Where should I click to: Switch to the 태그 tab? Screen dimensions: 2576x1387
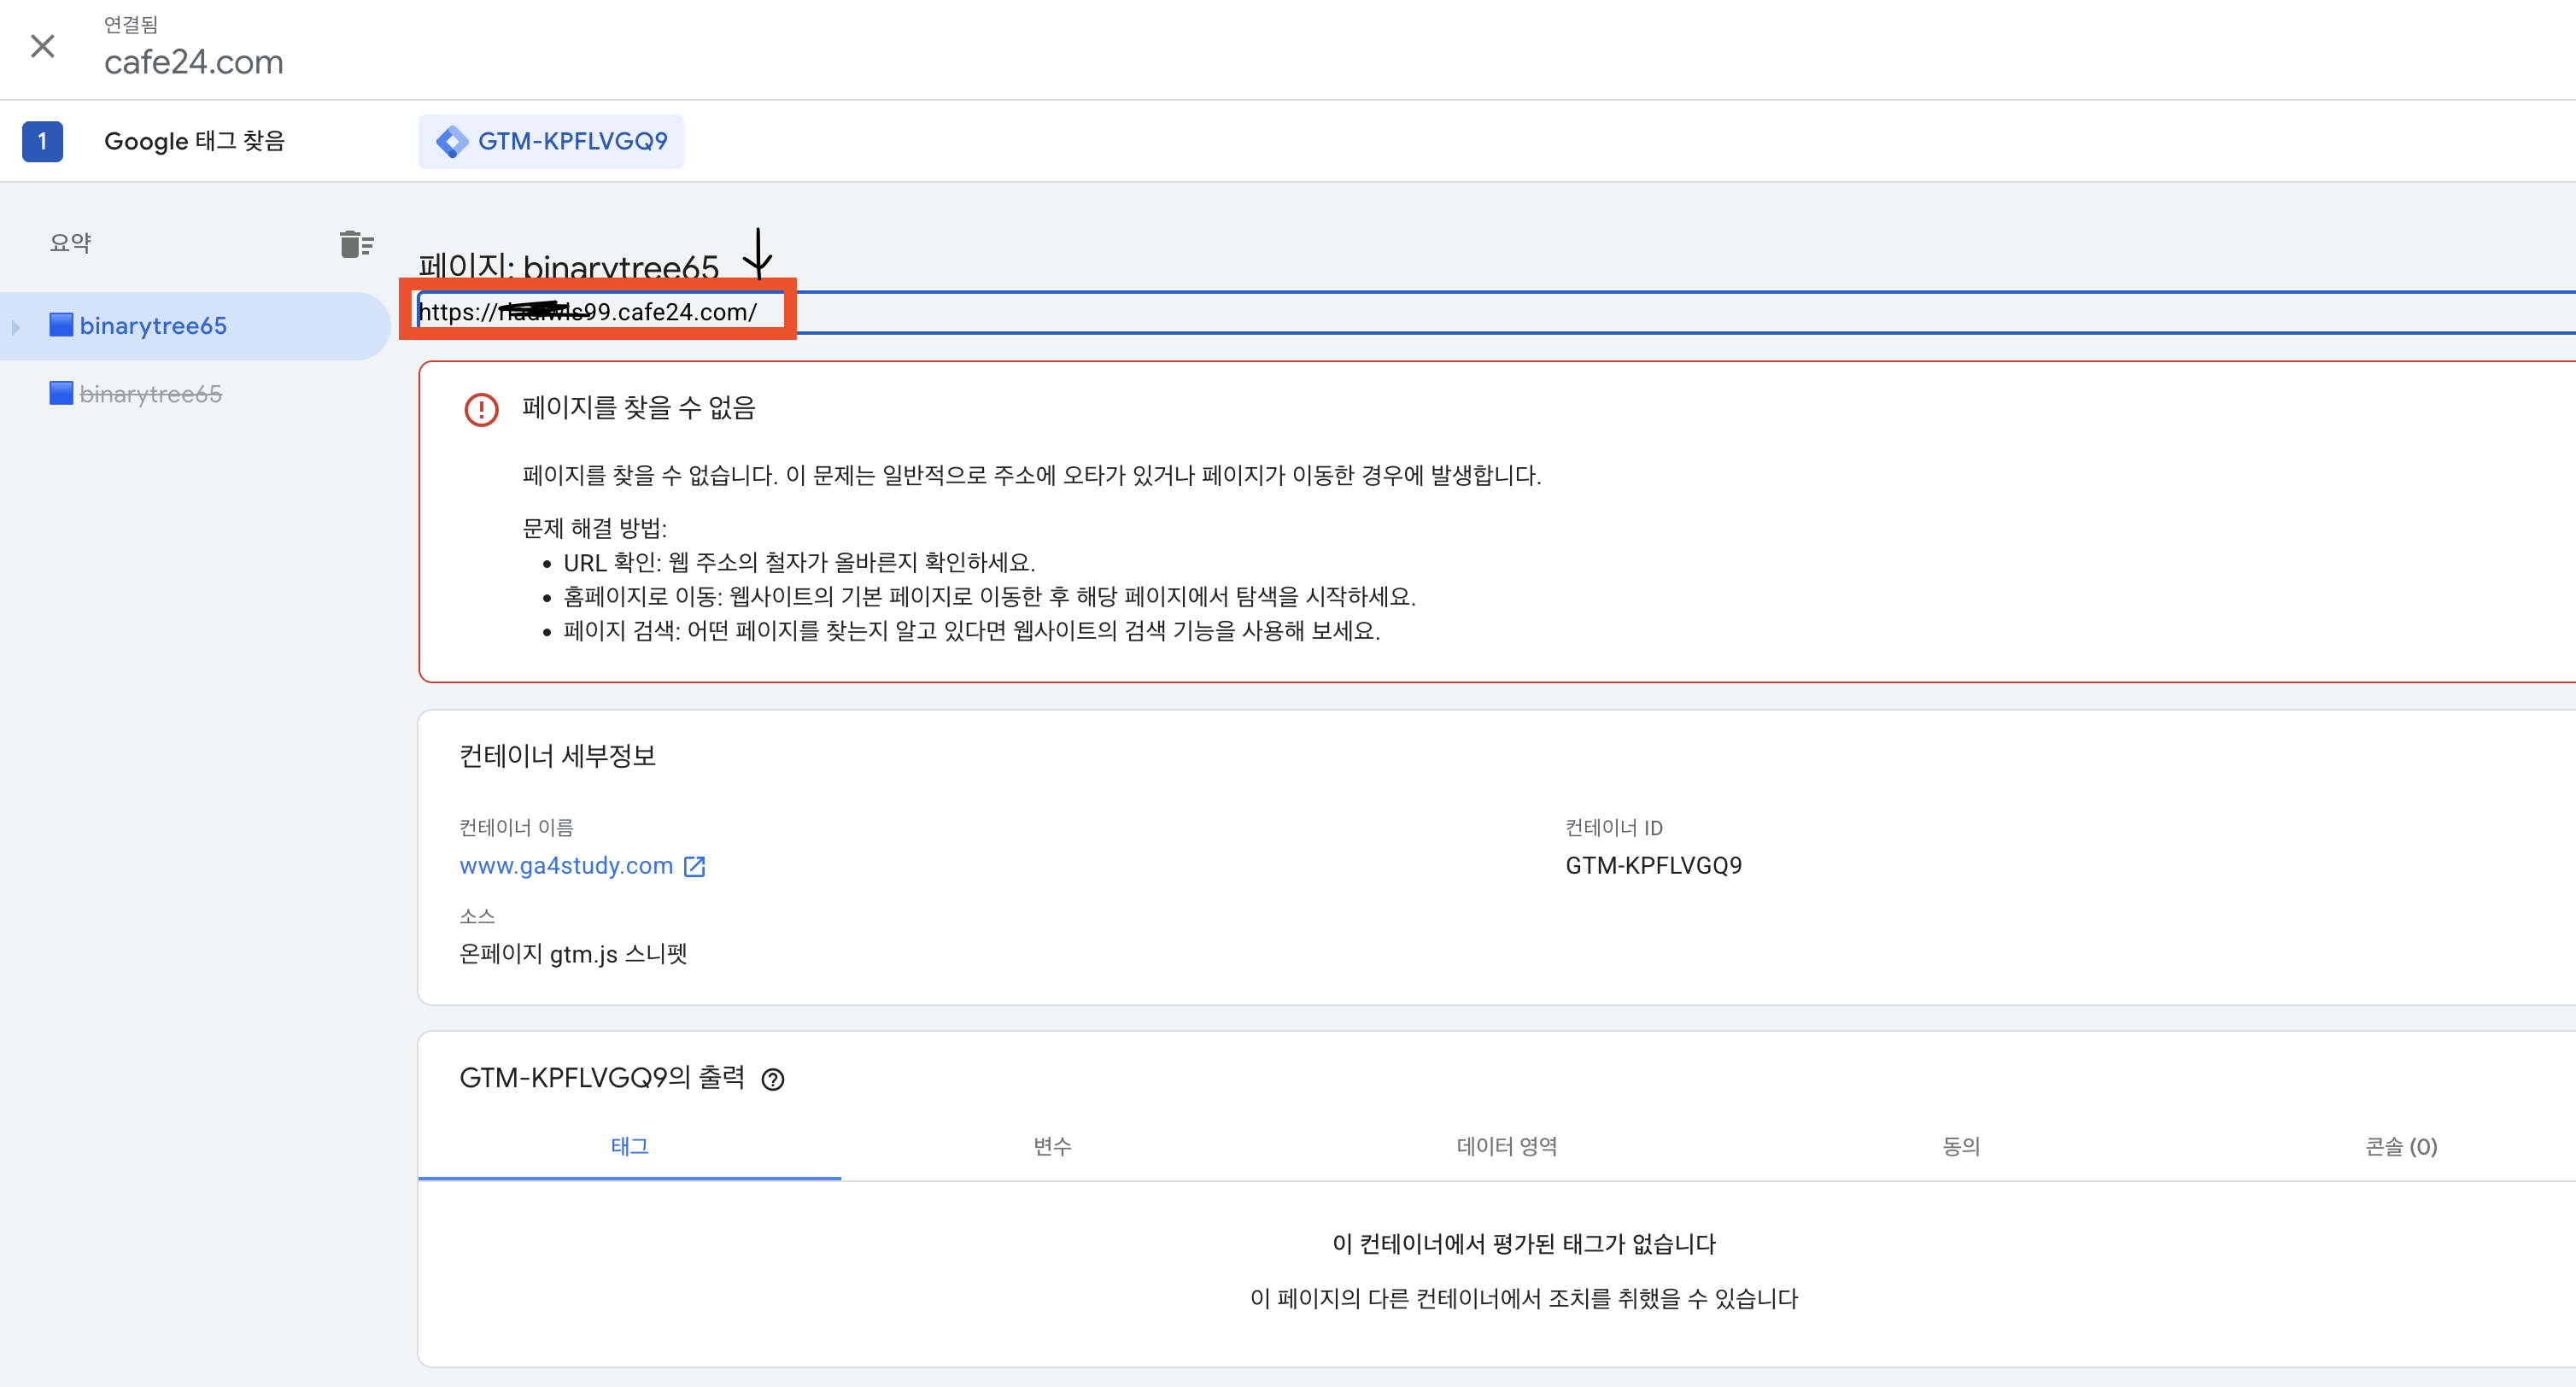coord(630,1147)
